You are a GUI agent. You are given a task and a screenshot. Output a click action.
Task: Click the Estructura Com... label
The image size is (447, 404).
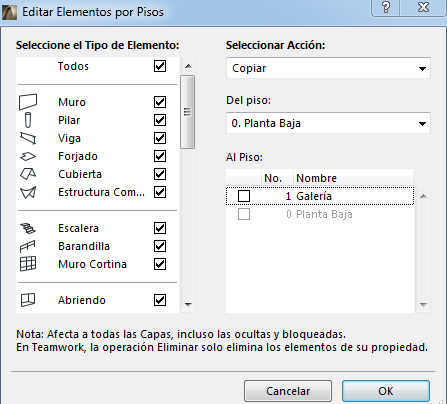pyautogui.click(x=101, y=192)
